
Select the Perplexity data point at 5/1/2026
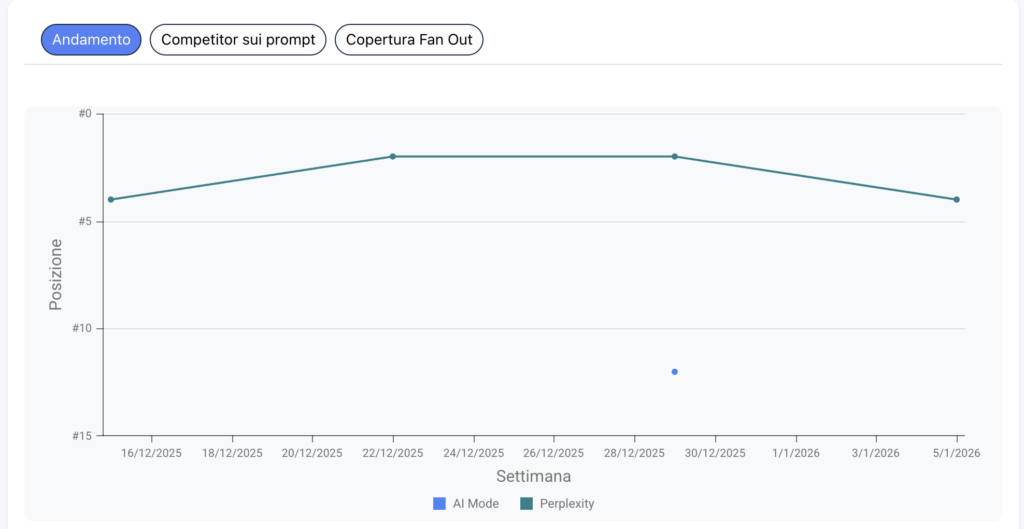957,199
